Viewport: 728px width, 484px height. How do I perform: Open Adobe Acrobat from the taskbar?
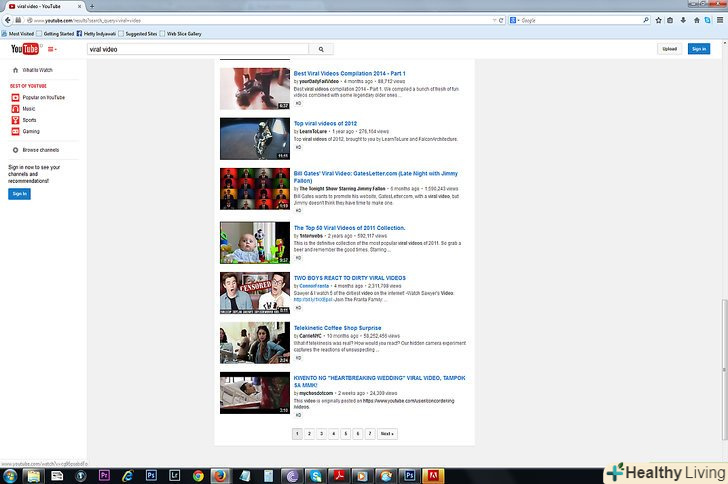coord(339,476)
